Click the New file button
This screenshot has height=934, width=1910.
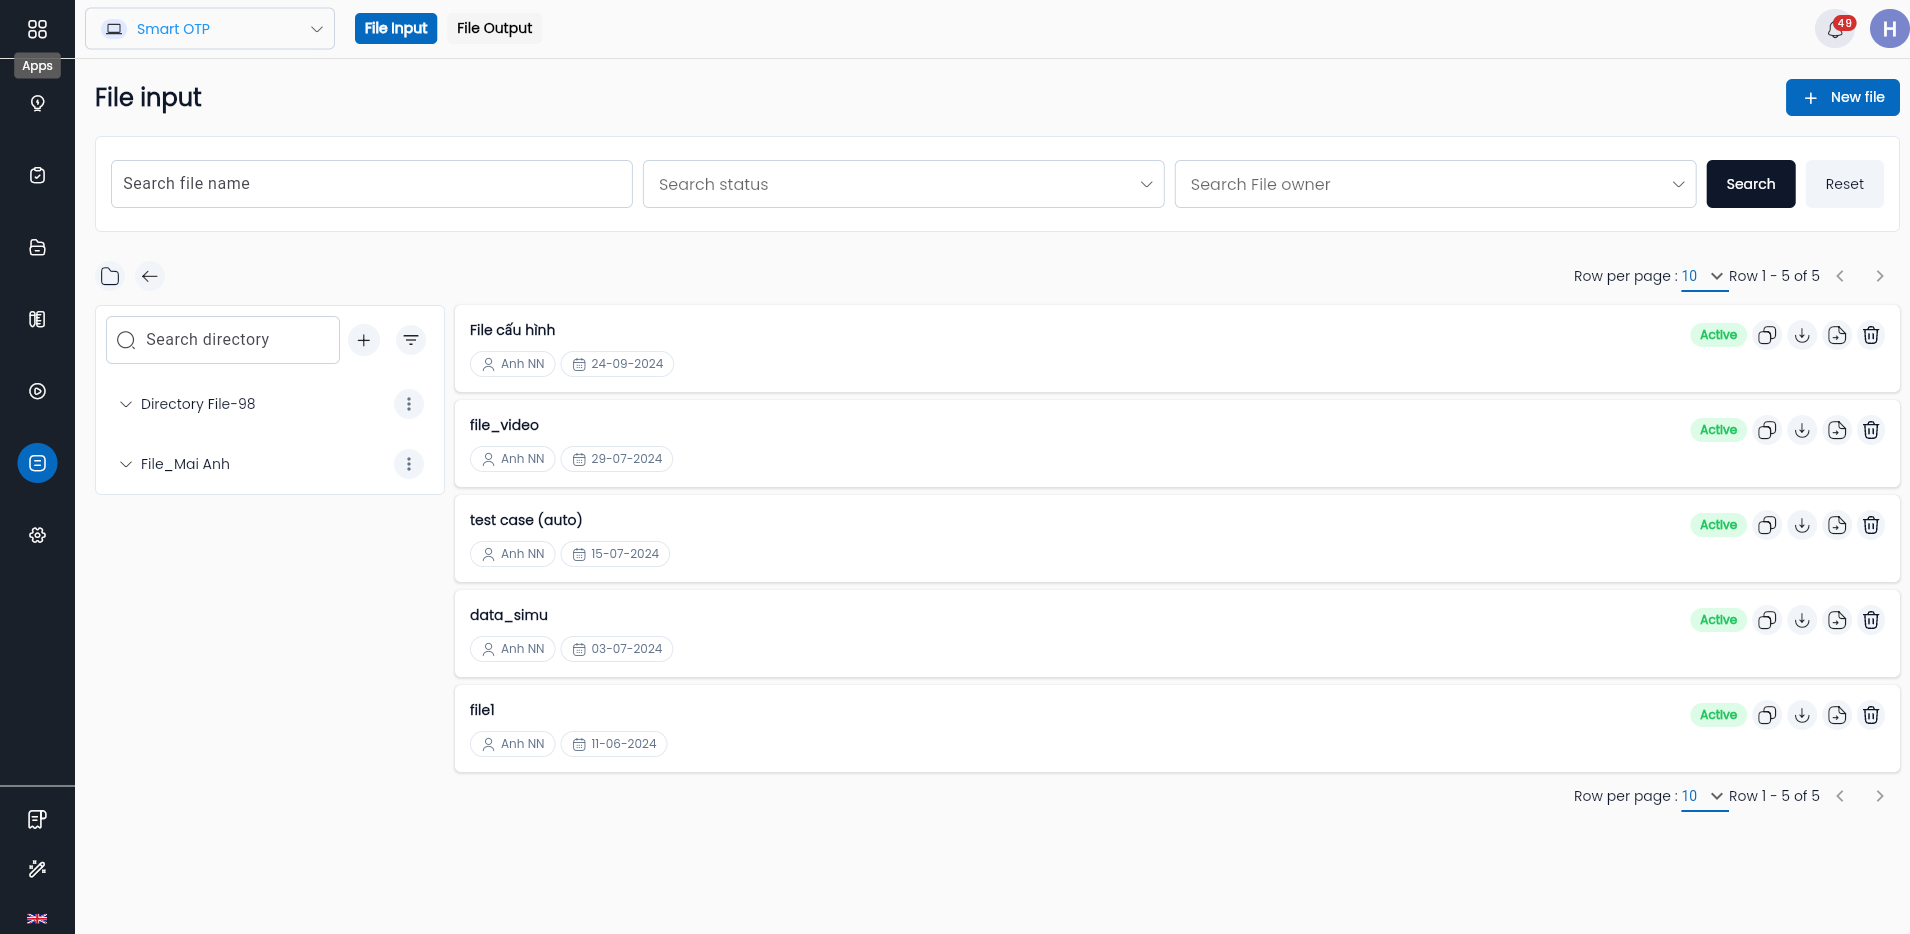point(1843,97)
